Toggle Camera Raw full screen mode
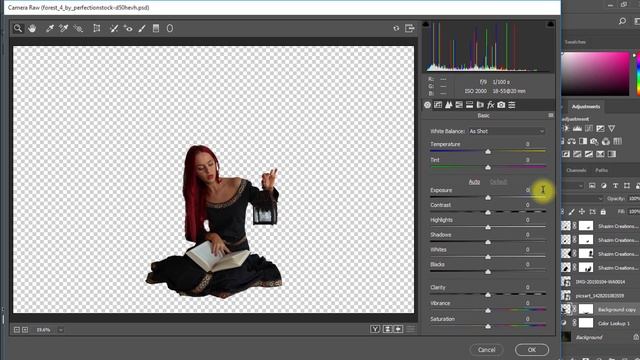Viewport: 640px width, 360px height. point(409,28)
